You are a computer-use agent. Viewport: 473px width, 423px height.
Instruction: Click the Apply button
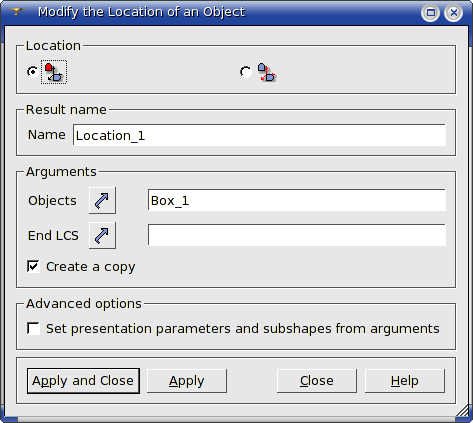click(x=187, y=381)
